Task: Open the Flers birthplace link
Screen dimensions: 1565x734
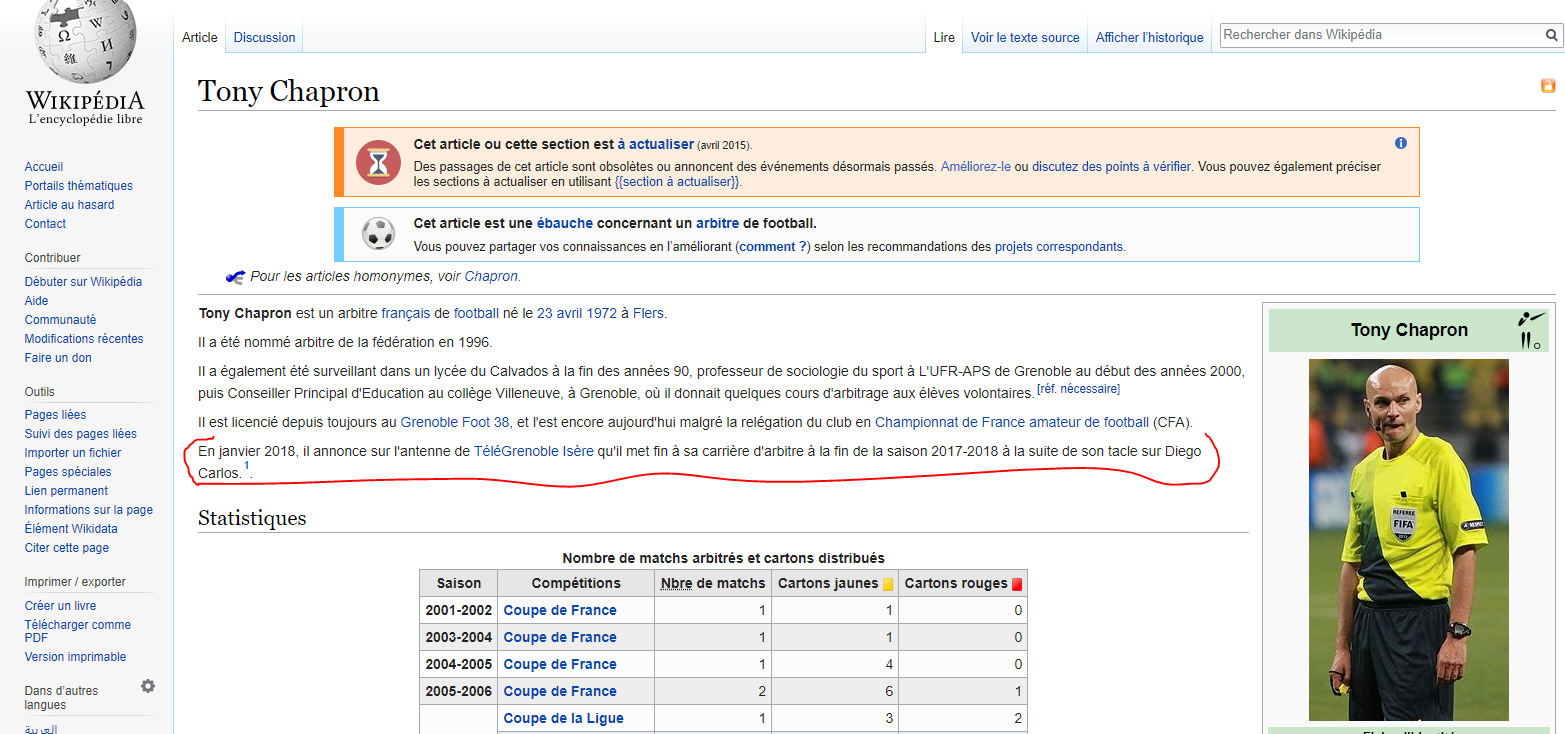Action: coord(648,313)
